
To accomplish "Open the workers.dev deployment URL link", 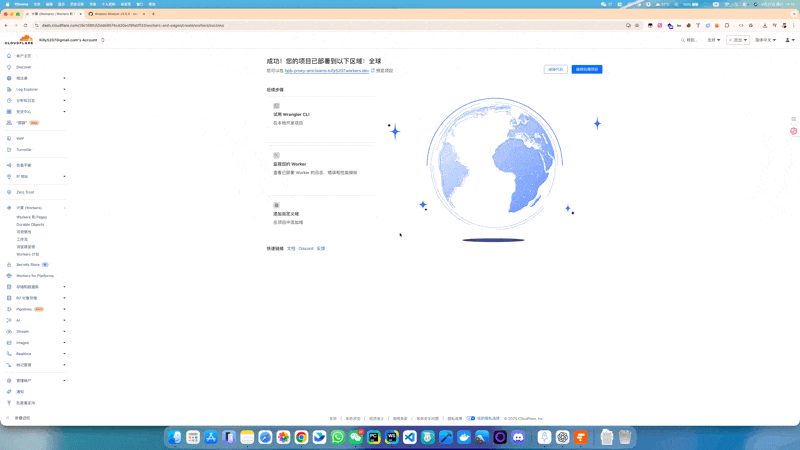I will click(327, 71).
